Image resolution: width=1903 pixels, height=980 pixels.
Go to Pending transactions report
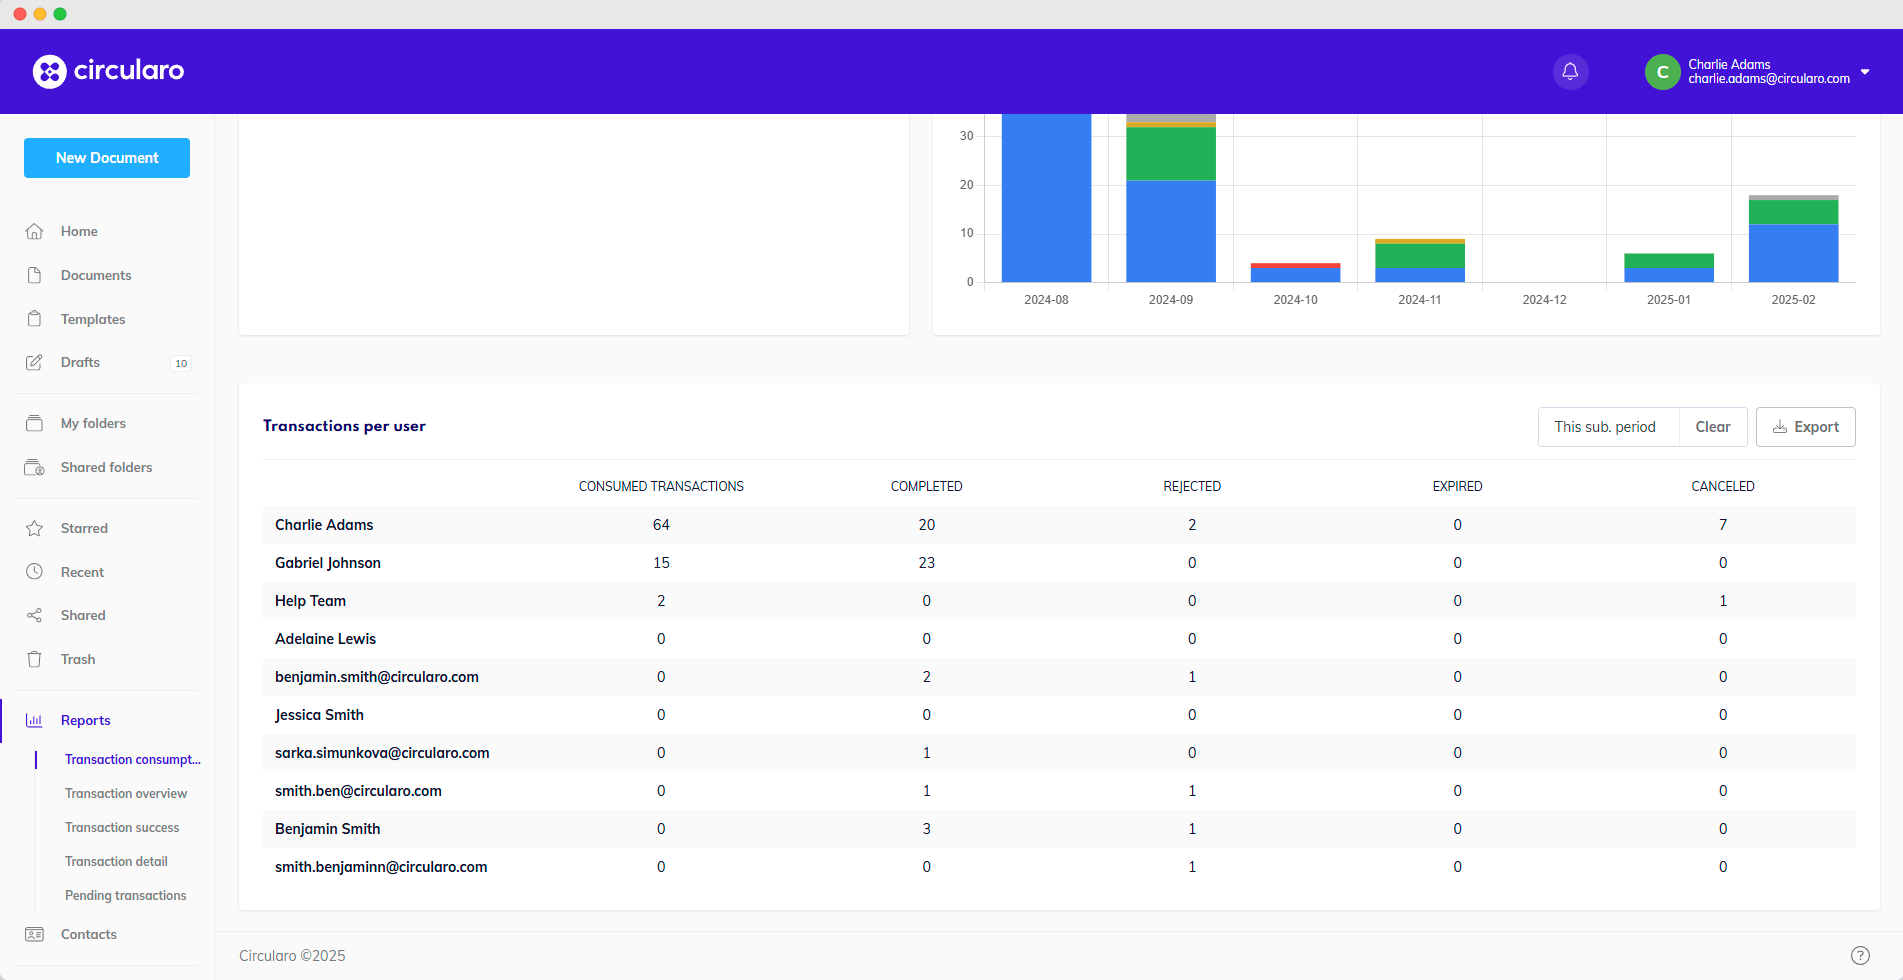pyautogui.click(x=126, y=895)
